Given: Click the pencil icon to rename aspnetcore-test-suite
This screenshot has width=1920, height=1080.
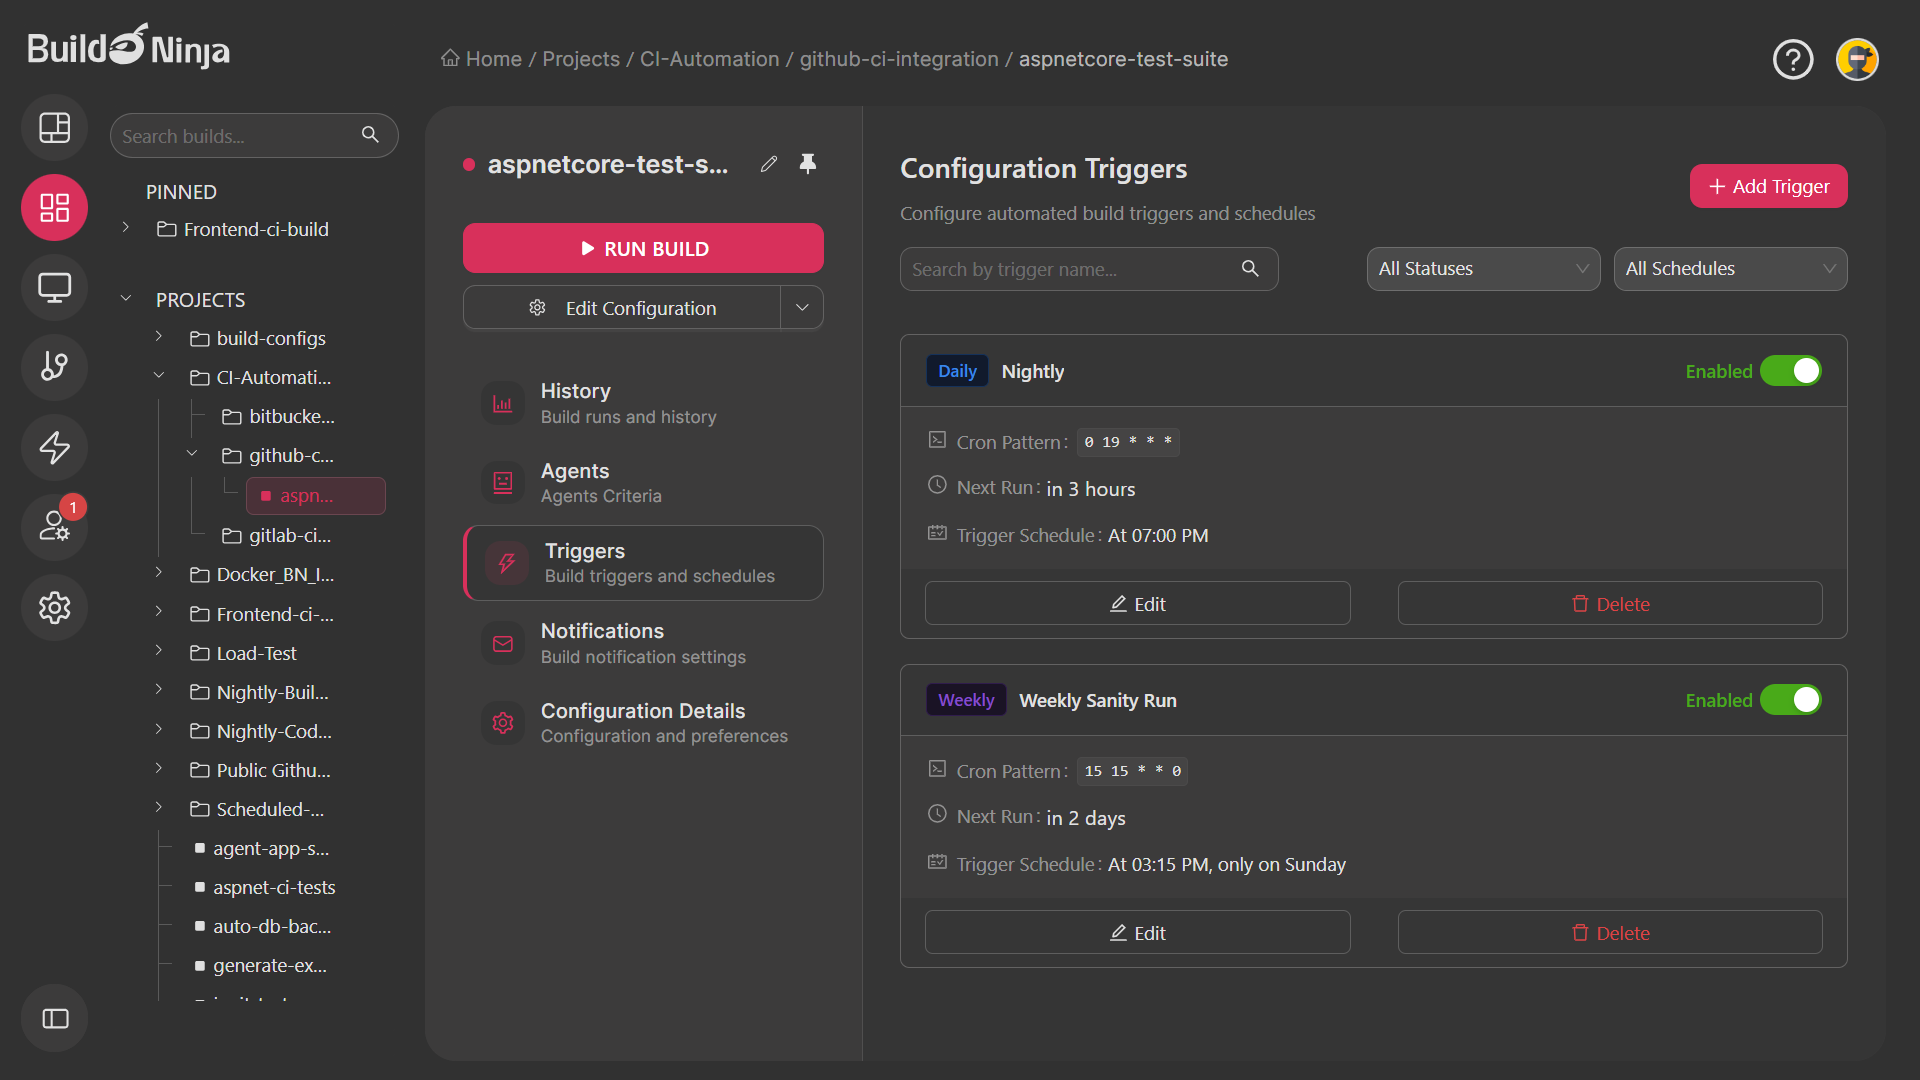Looking at the screenshot, I should [x=769, y=164].
